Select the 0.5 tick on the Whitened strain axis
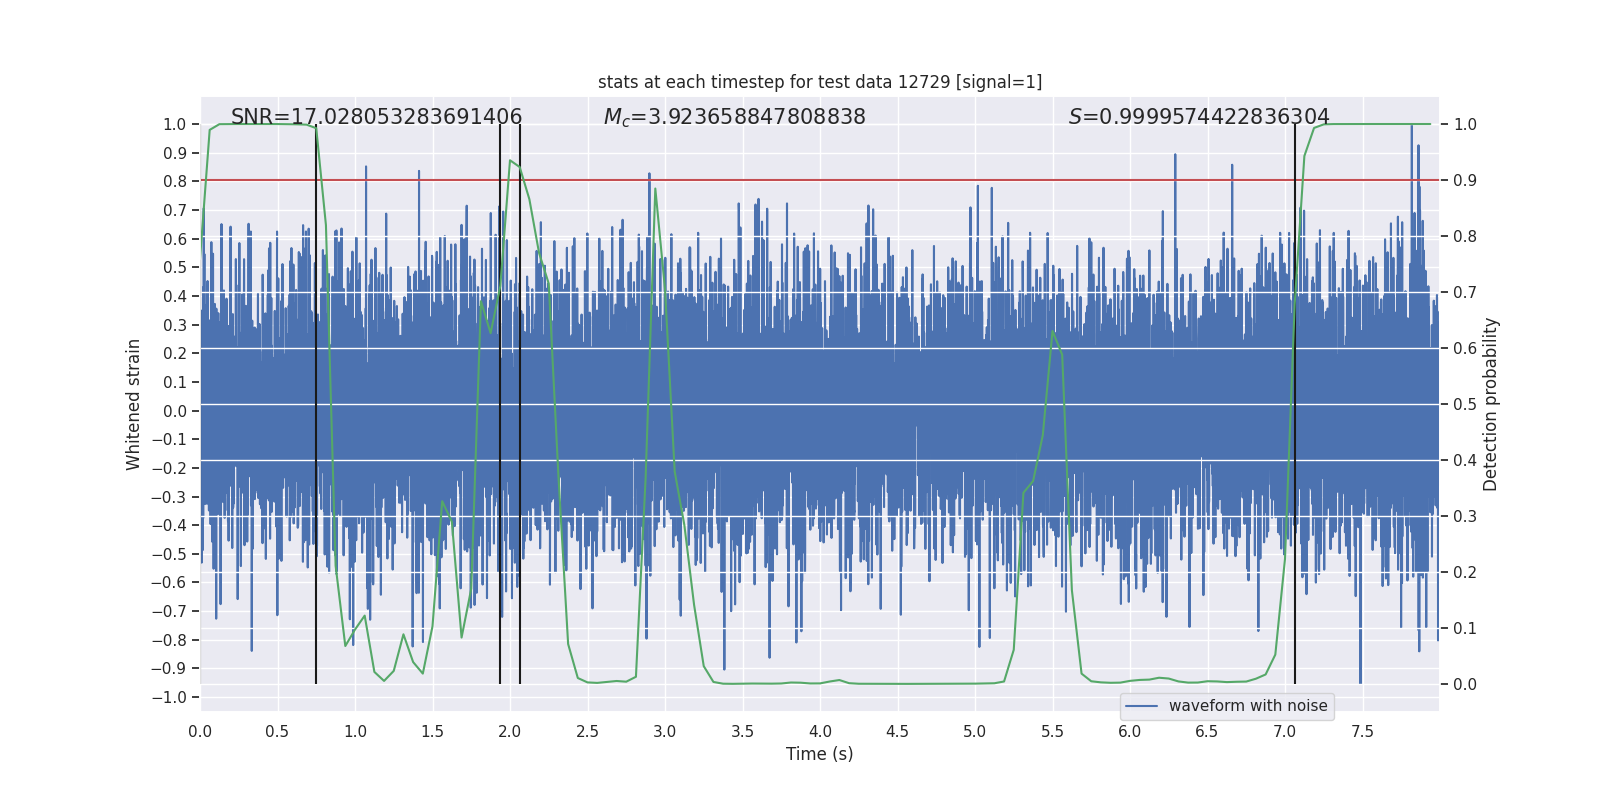Screen dimensions: 1600x800 175,267
